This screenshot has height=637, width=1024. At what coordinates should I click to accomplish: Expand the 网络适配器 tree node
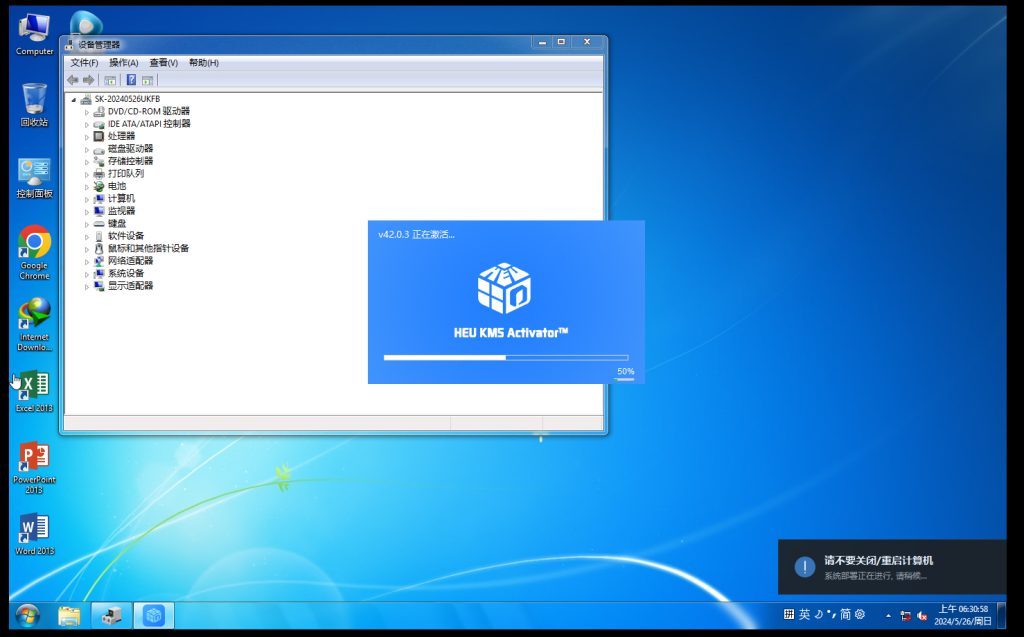point(87,261)
